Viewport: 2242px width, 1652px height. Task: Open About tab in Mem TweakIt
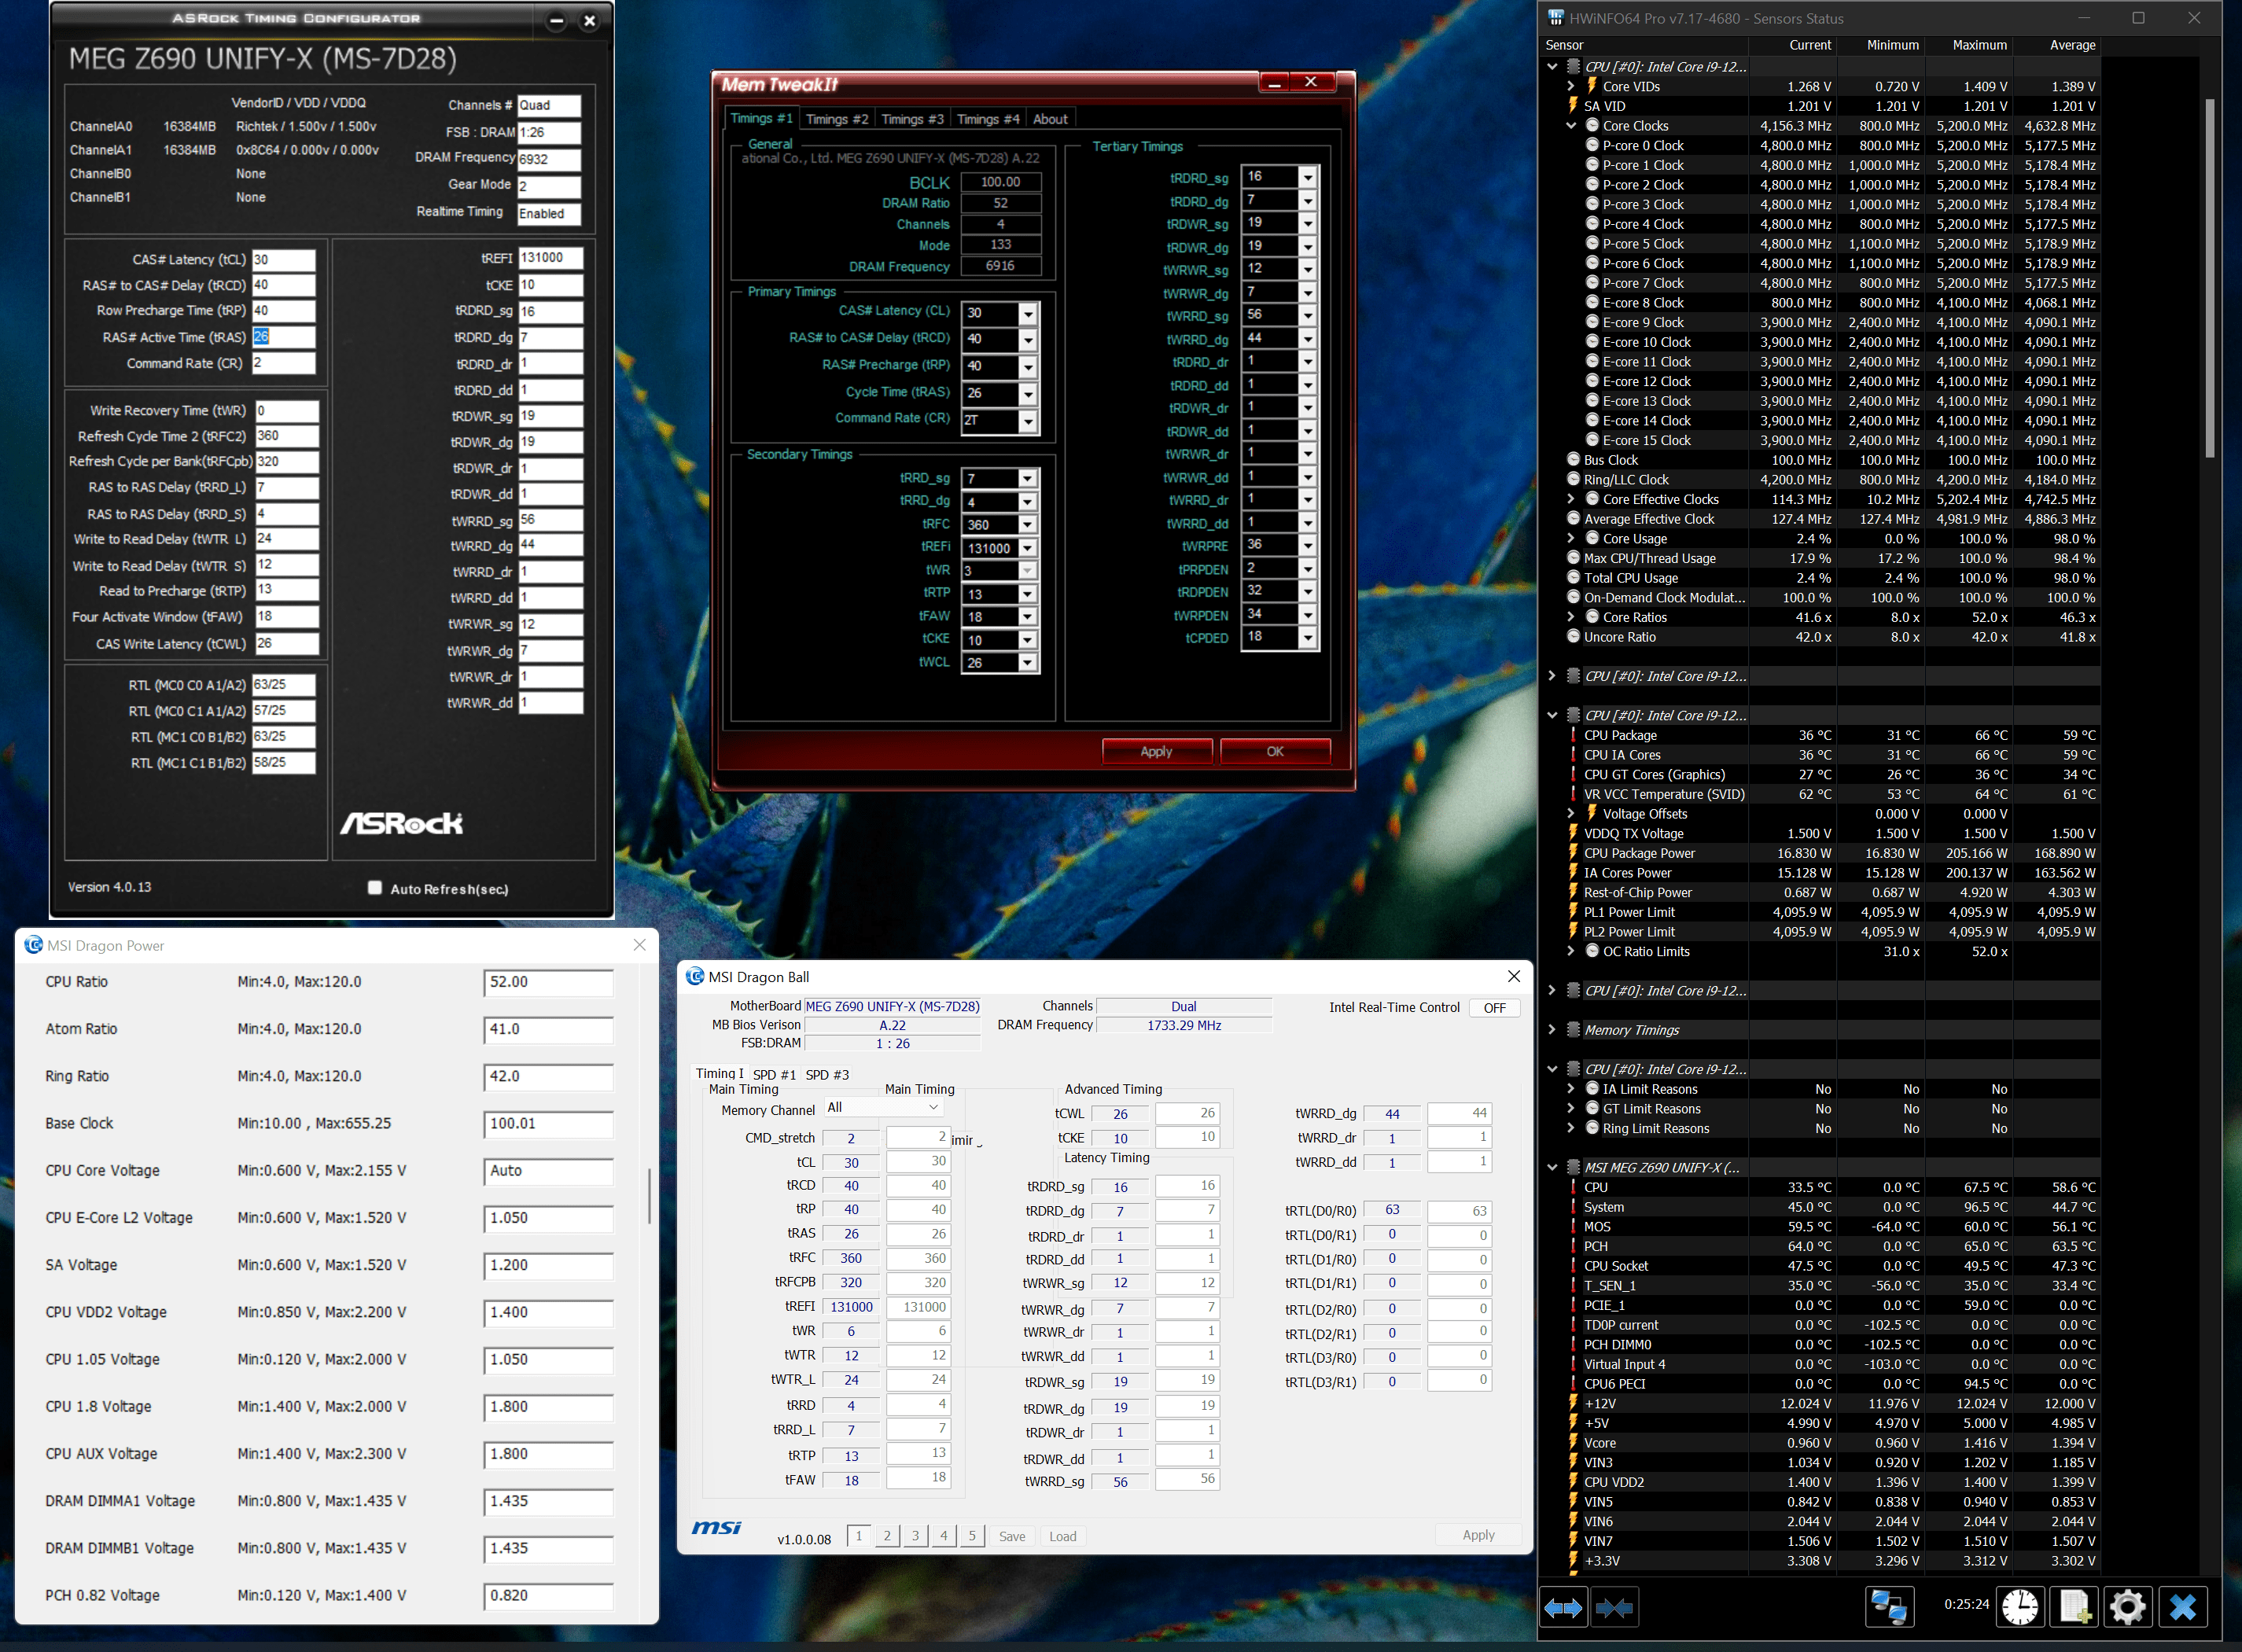pos(1050,119)
